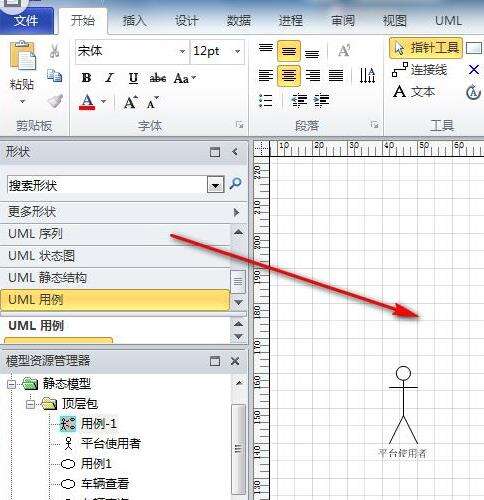The image size is (484, 500).
Task: Apply the red font color
Action: point(87,102)
